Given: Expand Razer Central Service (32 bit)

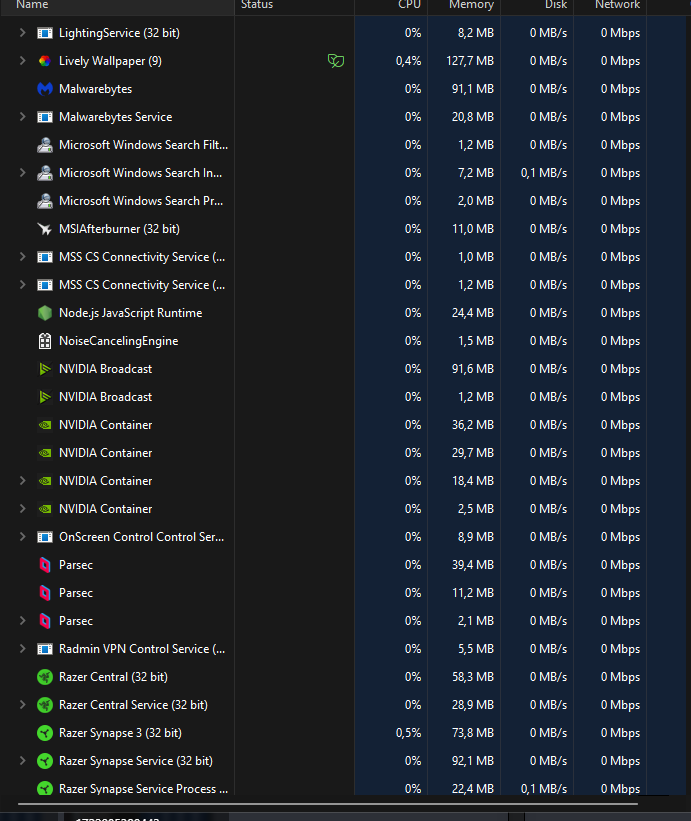Looking at the screenshot, I should [23, 705].
